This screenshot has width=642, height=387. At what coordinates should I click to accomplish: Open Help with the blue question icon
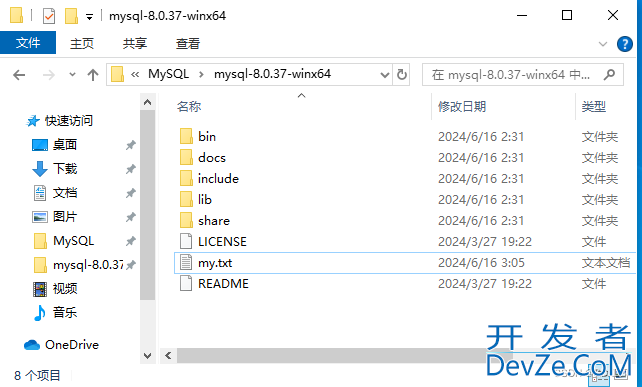click(625, 44)
